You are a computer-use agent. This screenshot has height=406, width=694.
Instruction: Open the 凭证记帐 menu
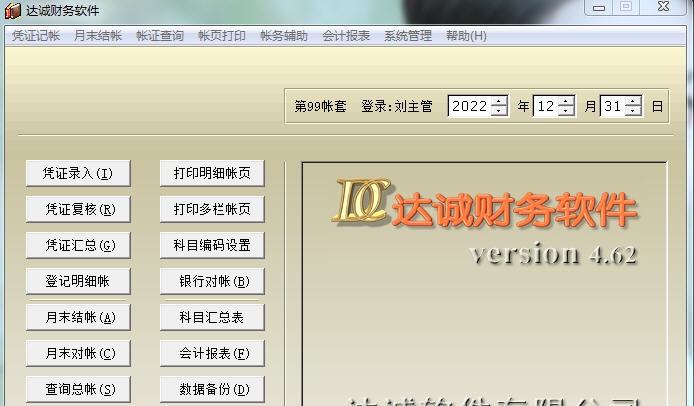(x=36, y=35)
